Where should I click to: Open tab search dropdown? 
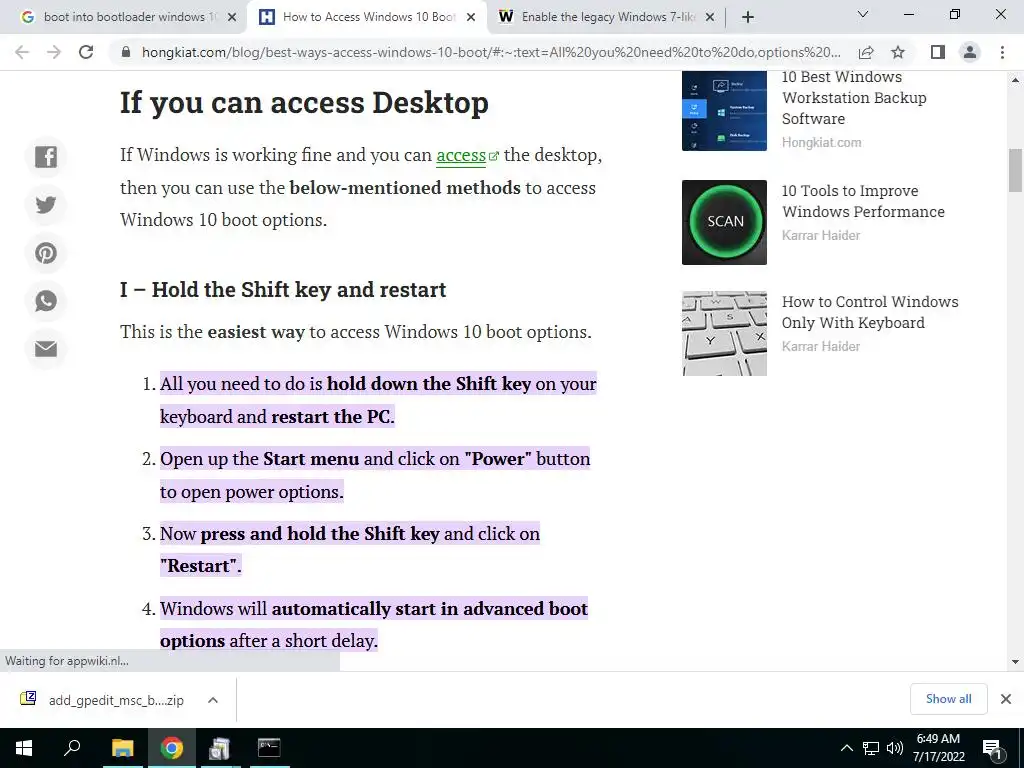862,14
